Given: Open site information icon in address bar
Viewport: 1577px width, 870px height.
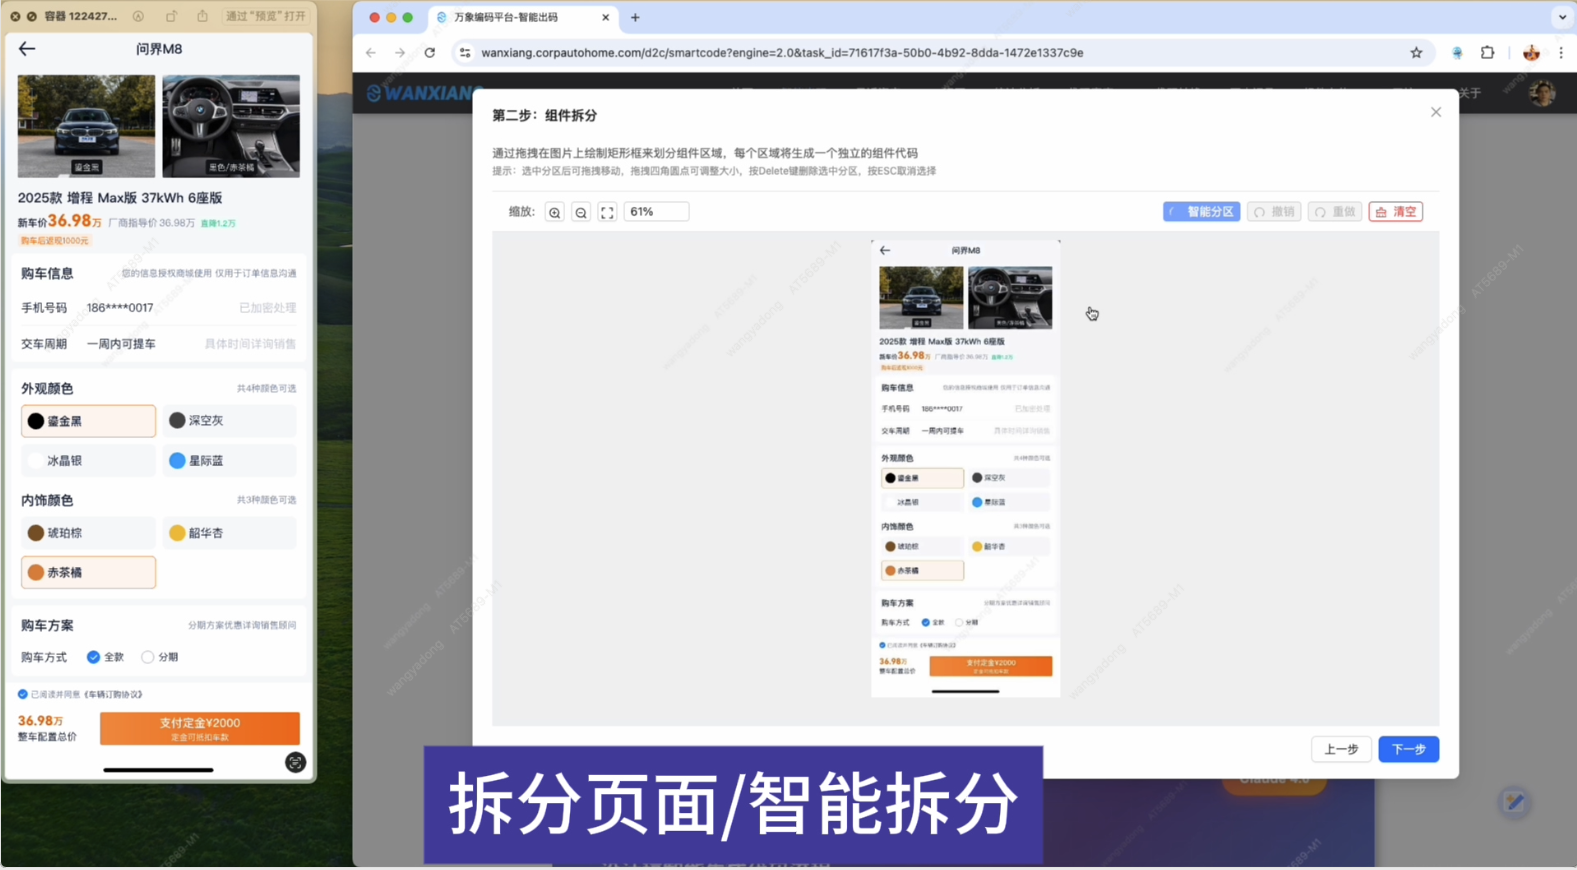Looking at the screenshot, I should pyautogui.click(x=465, y=53).
